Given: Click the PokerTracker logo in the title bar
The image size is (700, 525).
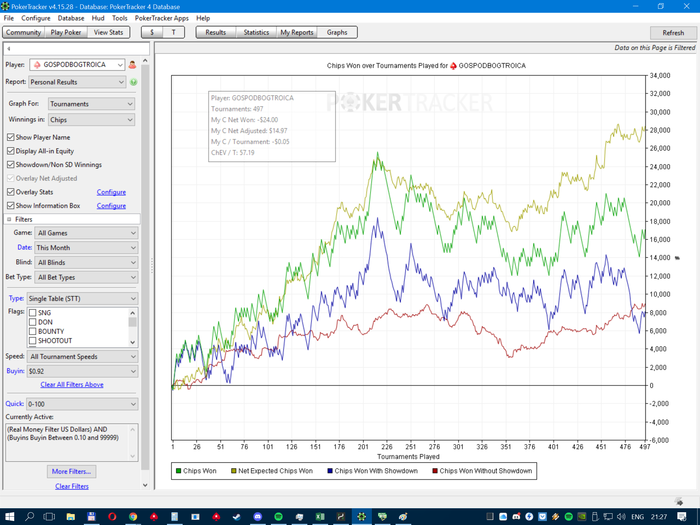Looking at the screenshot, I should (x=5, y=6).
